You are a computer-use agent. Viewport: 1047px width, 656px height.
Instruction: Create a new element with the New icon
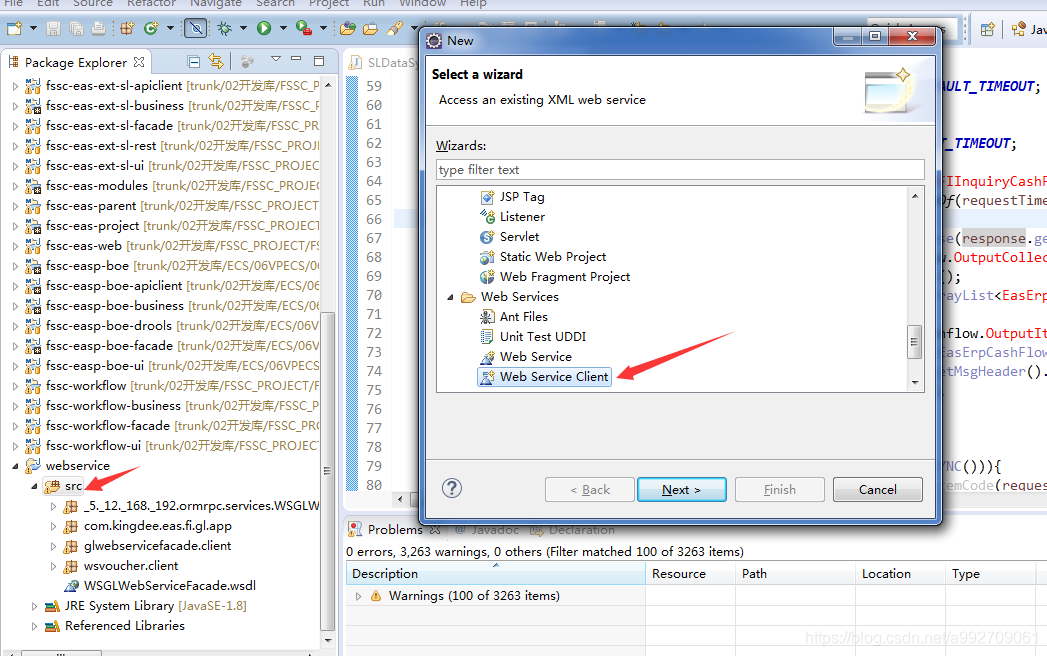14,28
